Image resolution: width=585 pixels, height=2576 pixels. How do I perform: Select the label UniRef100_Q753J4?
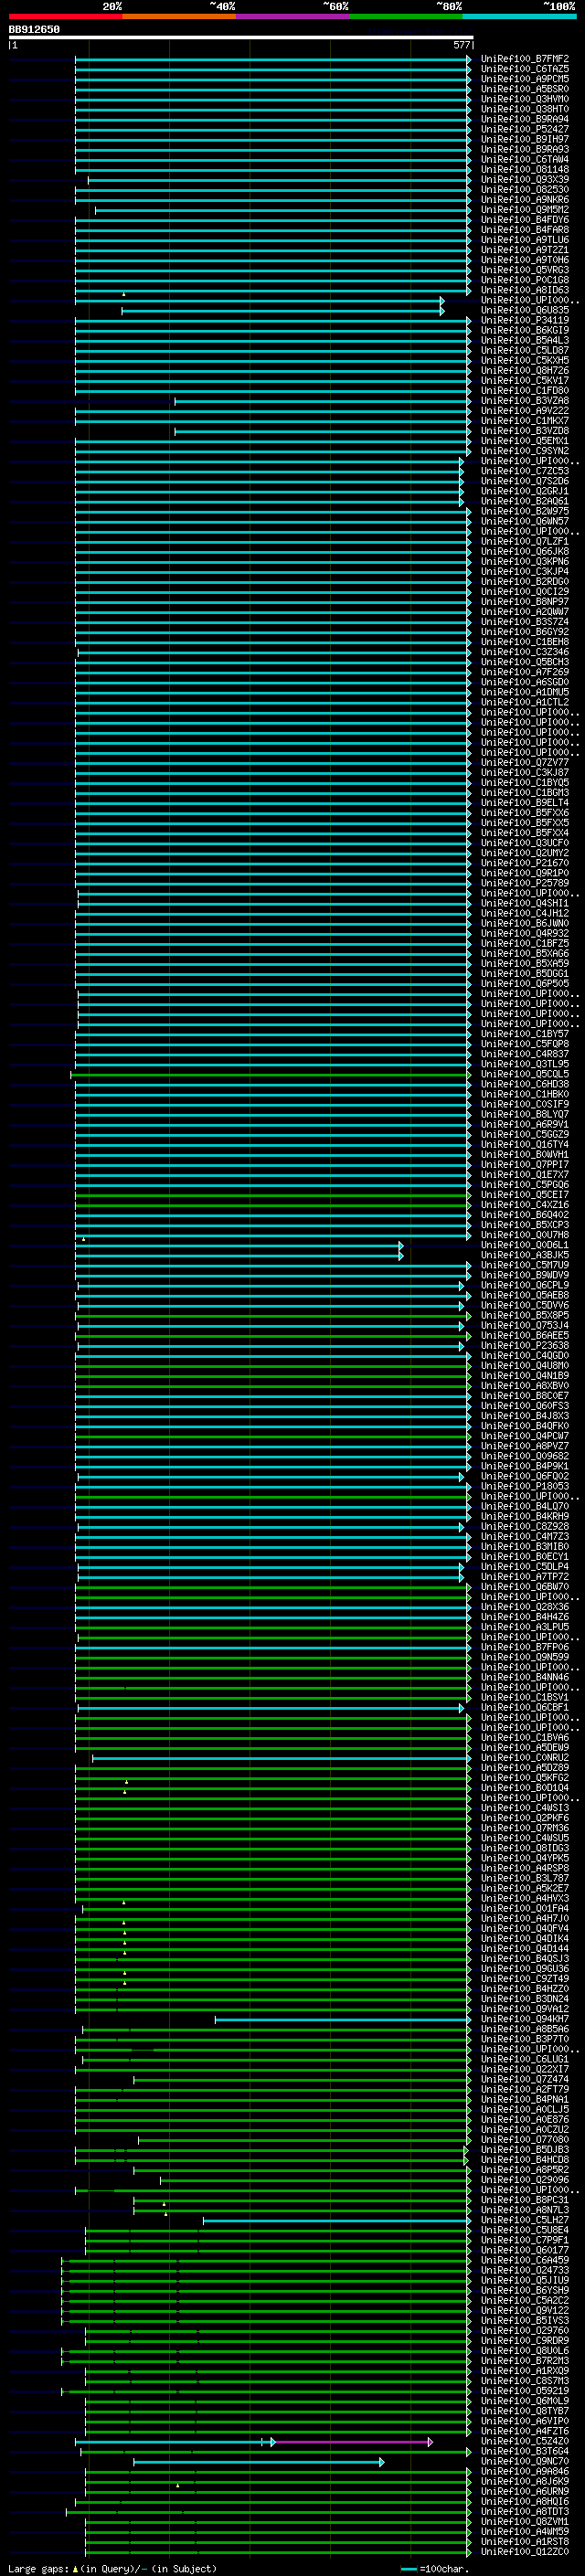(525, 1325)
